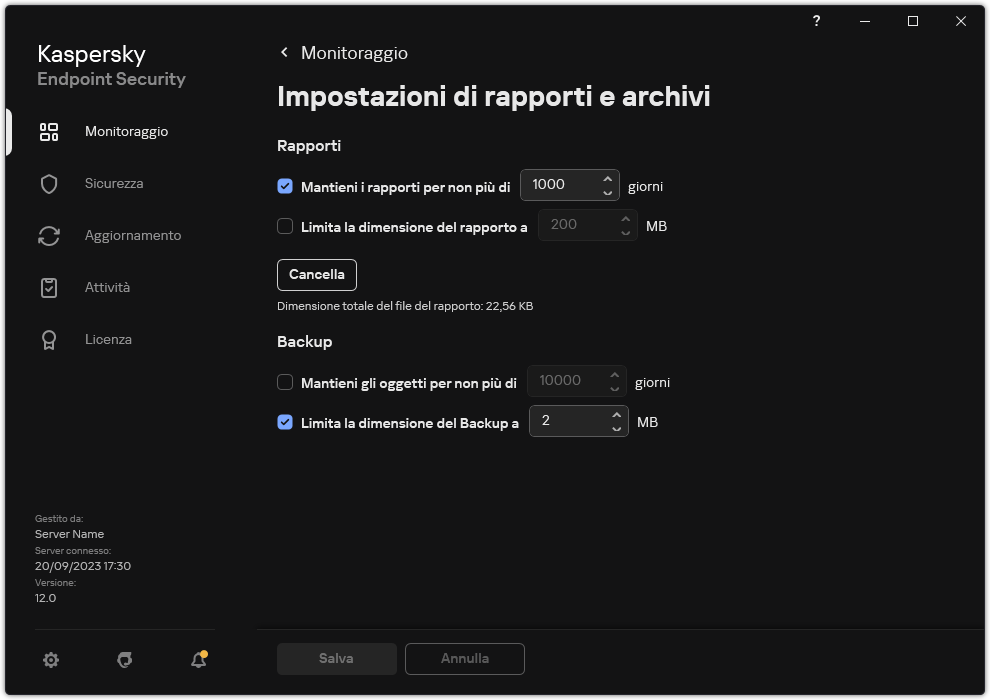Select the Monitoraggio grid icon in sidebar
The image size is (990, 700).
[48, 131]
